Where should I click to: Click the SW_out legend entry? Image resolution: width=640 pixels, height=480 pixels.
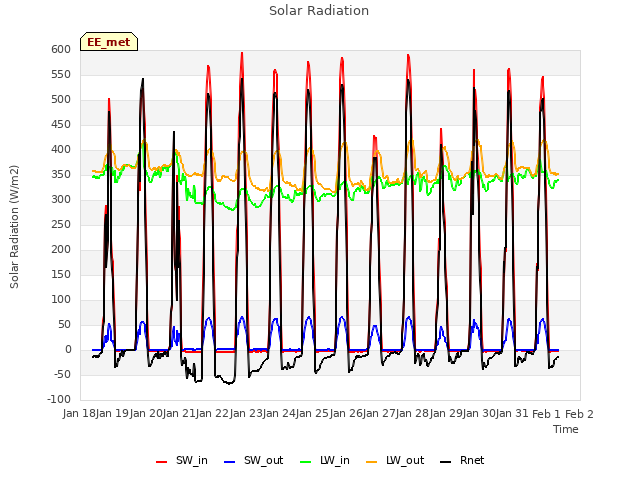point(253,461)
